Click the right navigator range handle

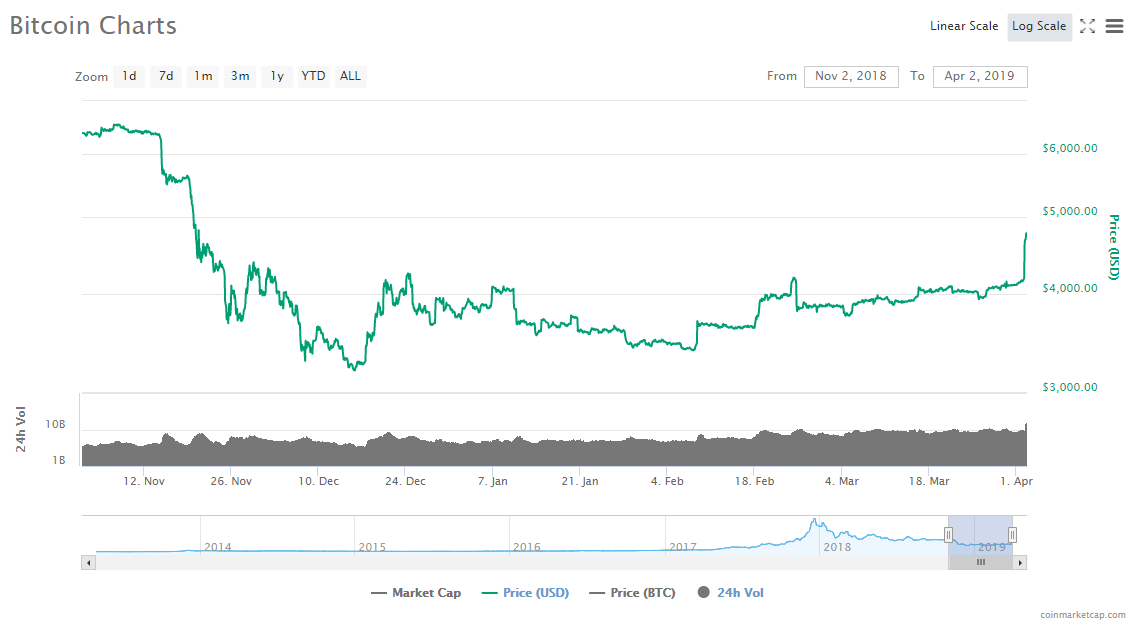[1012, 535]
